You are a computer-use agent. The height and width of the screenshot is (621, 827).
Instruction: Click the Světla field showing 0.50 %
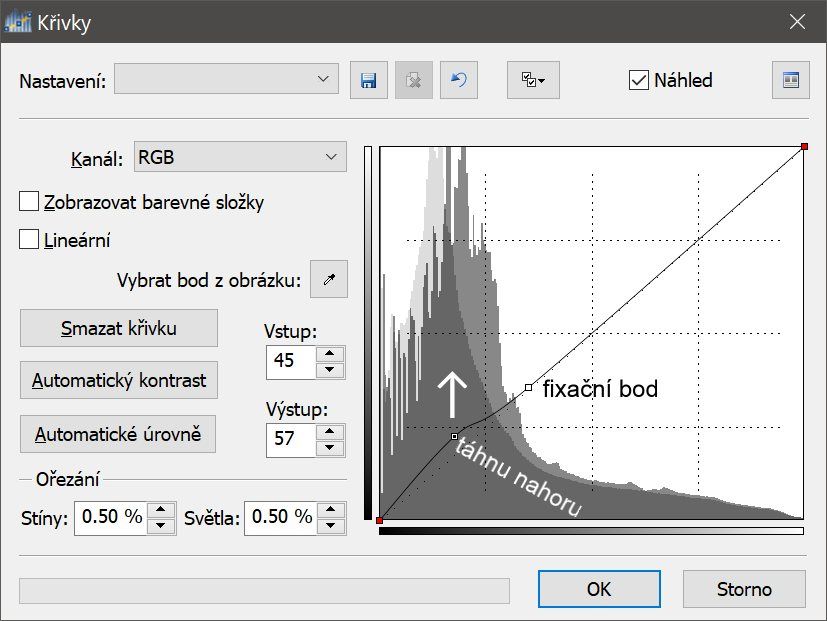[281, 518]
